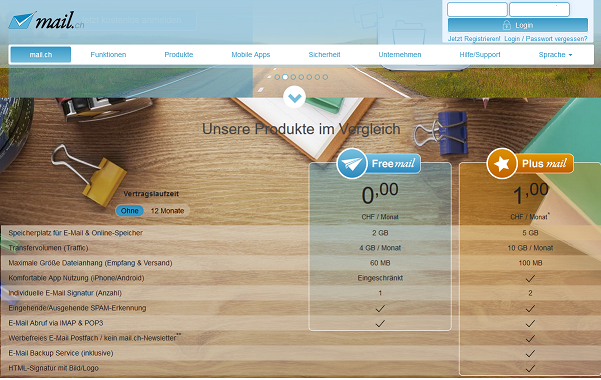The height and width of the screenshot is (380, 601).
Task: Click the HTML-Signatur mit Bild/Logo label
Action: (x=53, y=368)
